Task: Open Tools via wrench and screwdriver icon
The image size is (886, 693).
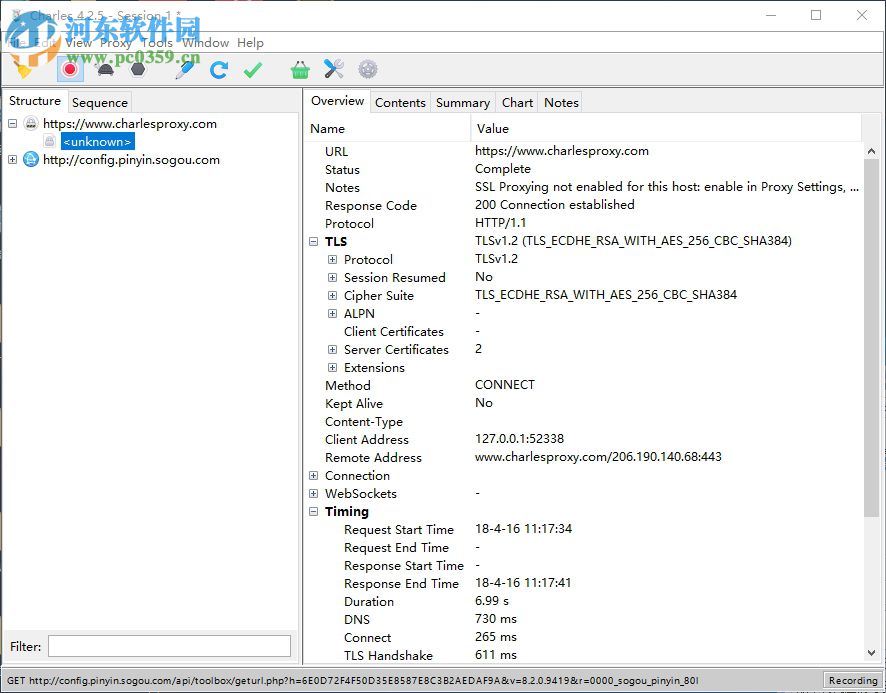Action: [x=334, y=69]
